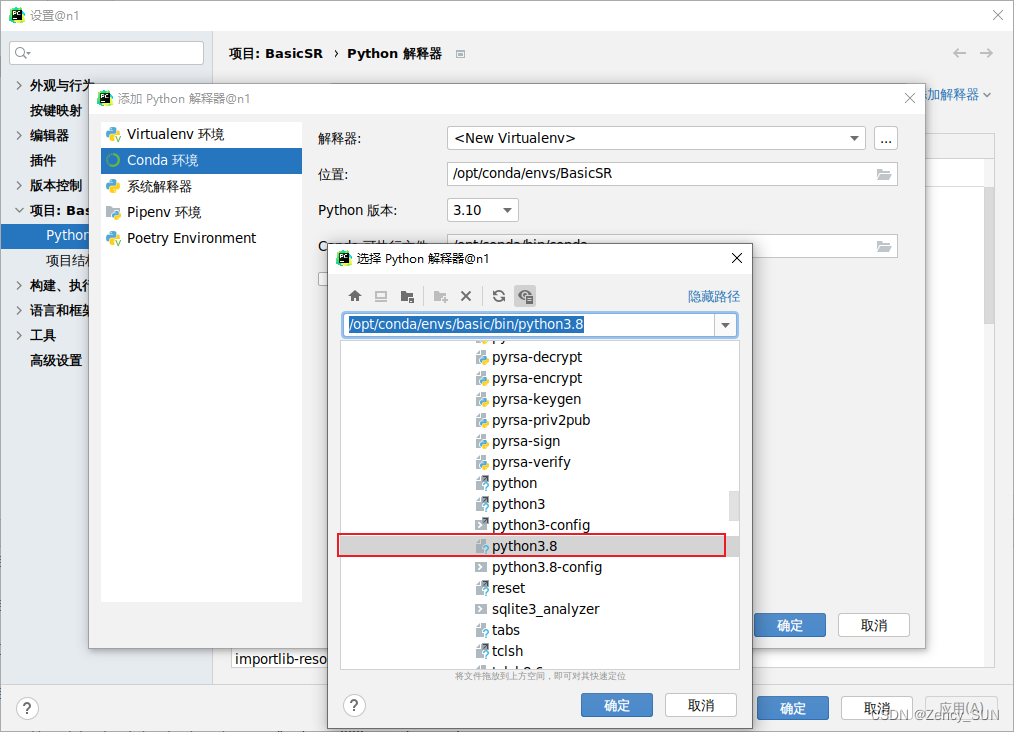Click the Settings search box

pos(107,53)
